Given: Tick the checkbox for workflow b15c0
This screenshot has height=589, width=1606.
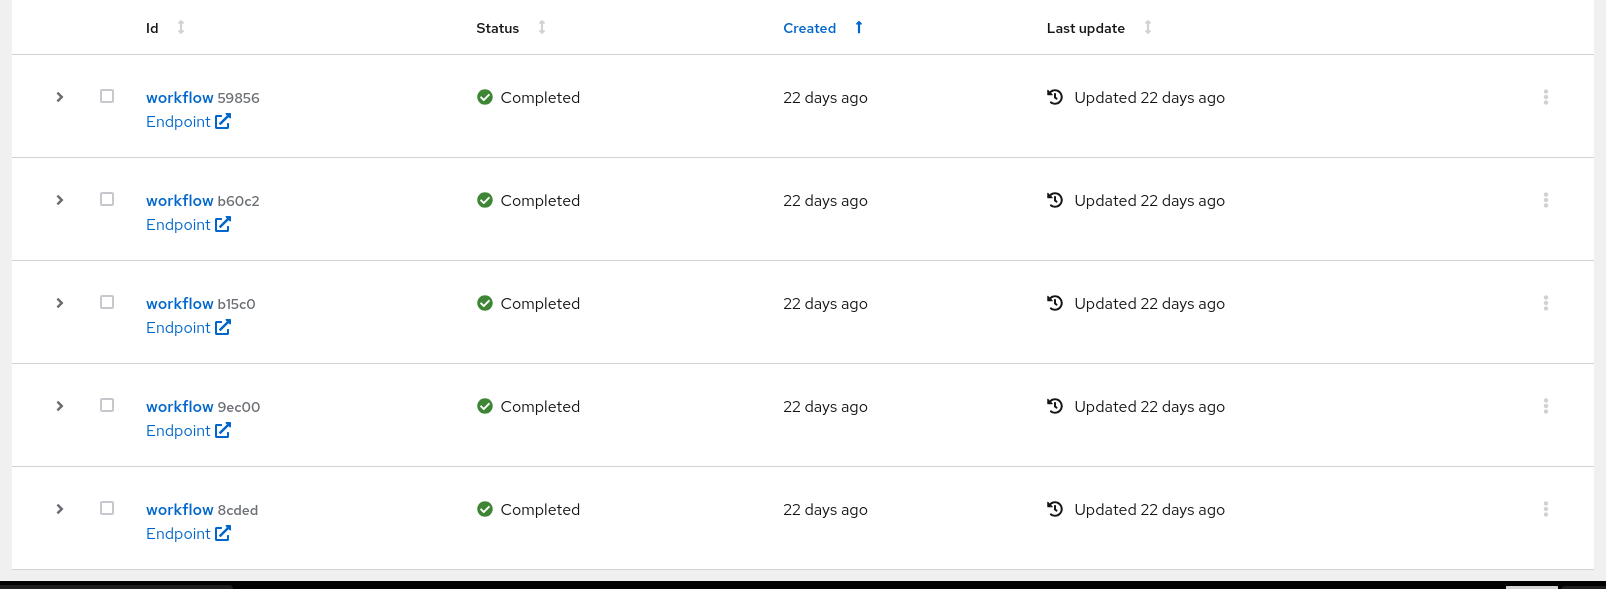Looking at the screenshot, I should tap(107, 302).
